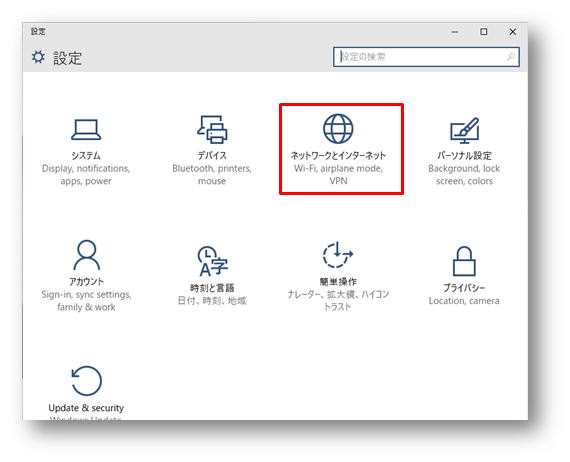Image resolution: width=570 pixels, height=462 pixels.
Task: Select the 簡単操作 label
Action: click(x=338, y=281)
